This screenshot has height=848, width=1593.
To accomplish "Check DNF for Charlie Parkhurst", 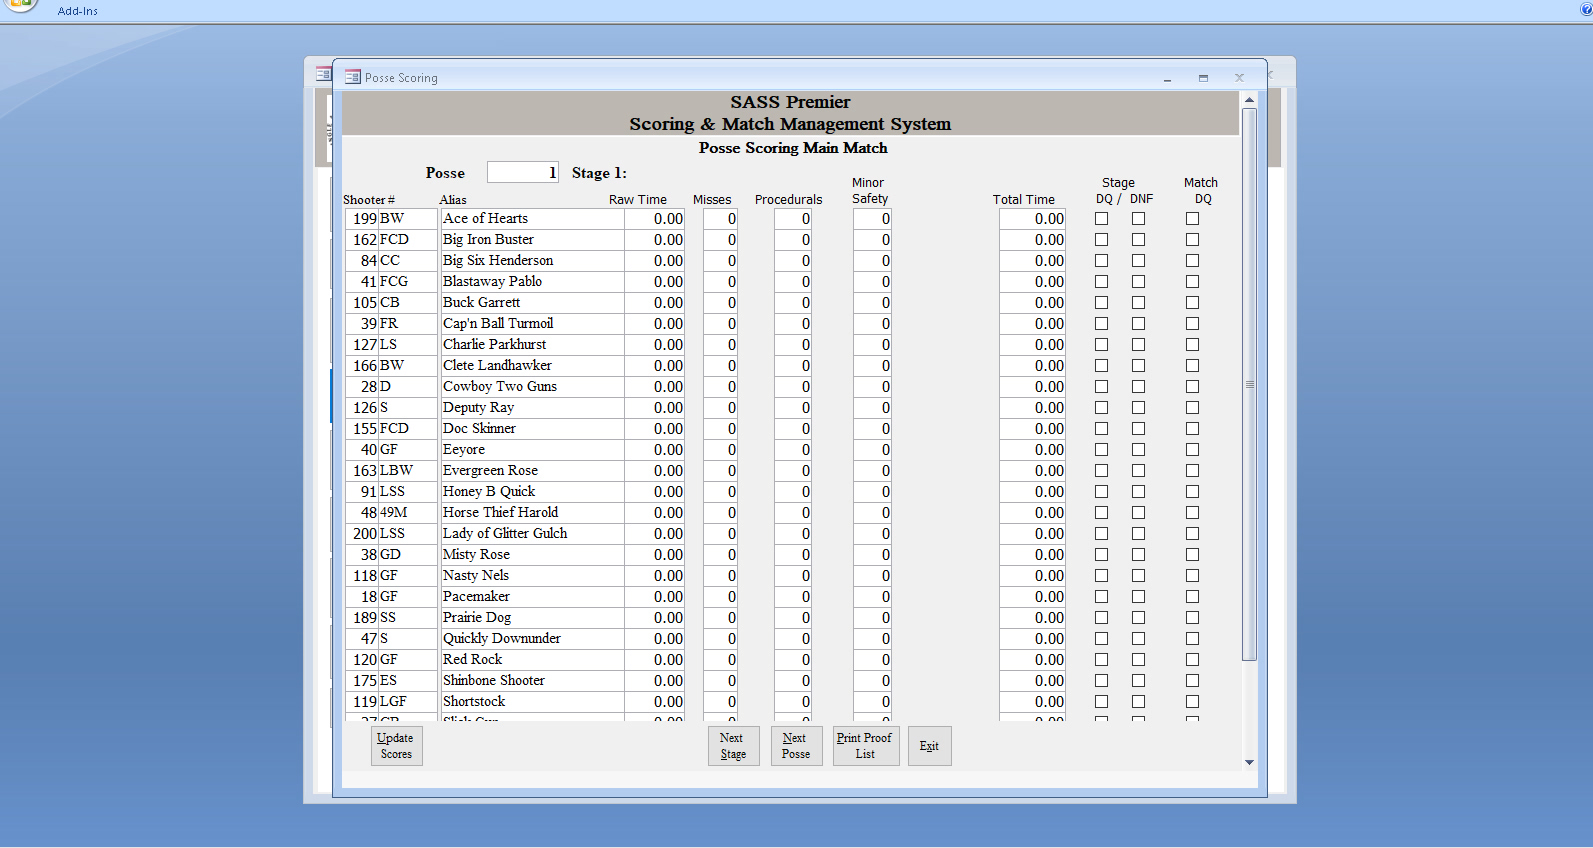I will coord(1138,345).
